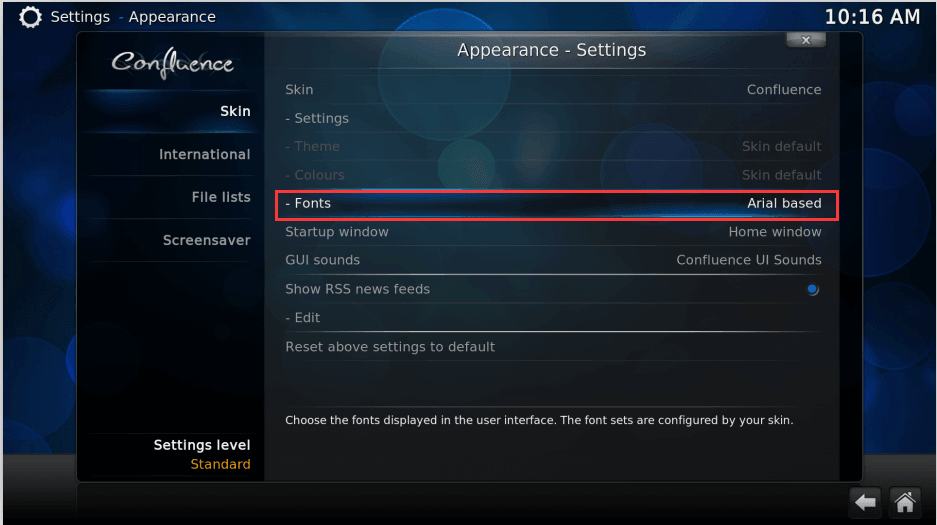Go to home screen via house icon
Viewport: 937px width, 525px height.
pyautogui.click(x=905, y=502)
